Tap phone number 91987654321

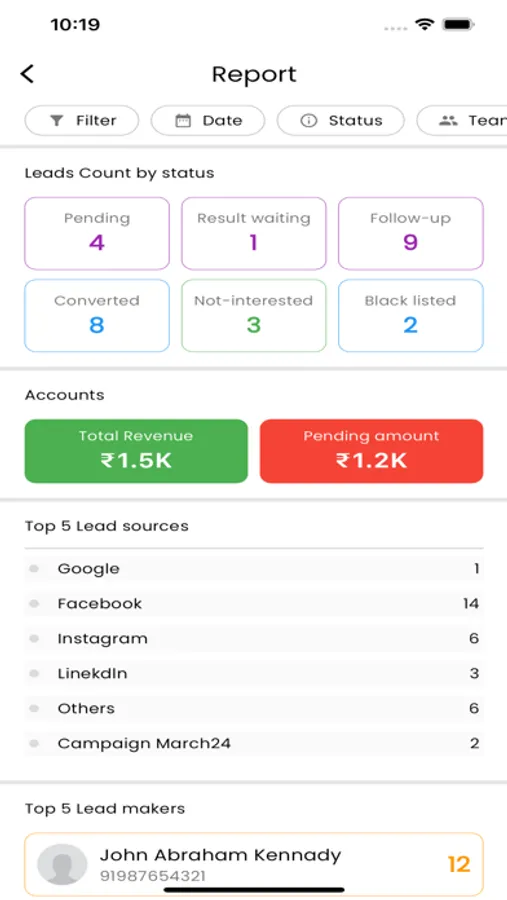point(153,876)
